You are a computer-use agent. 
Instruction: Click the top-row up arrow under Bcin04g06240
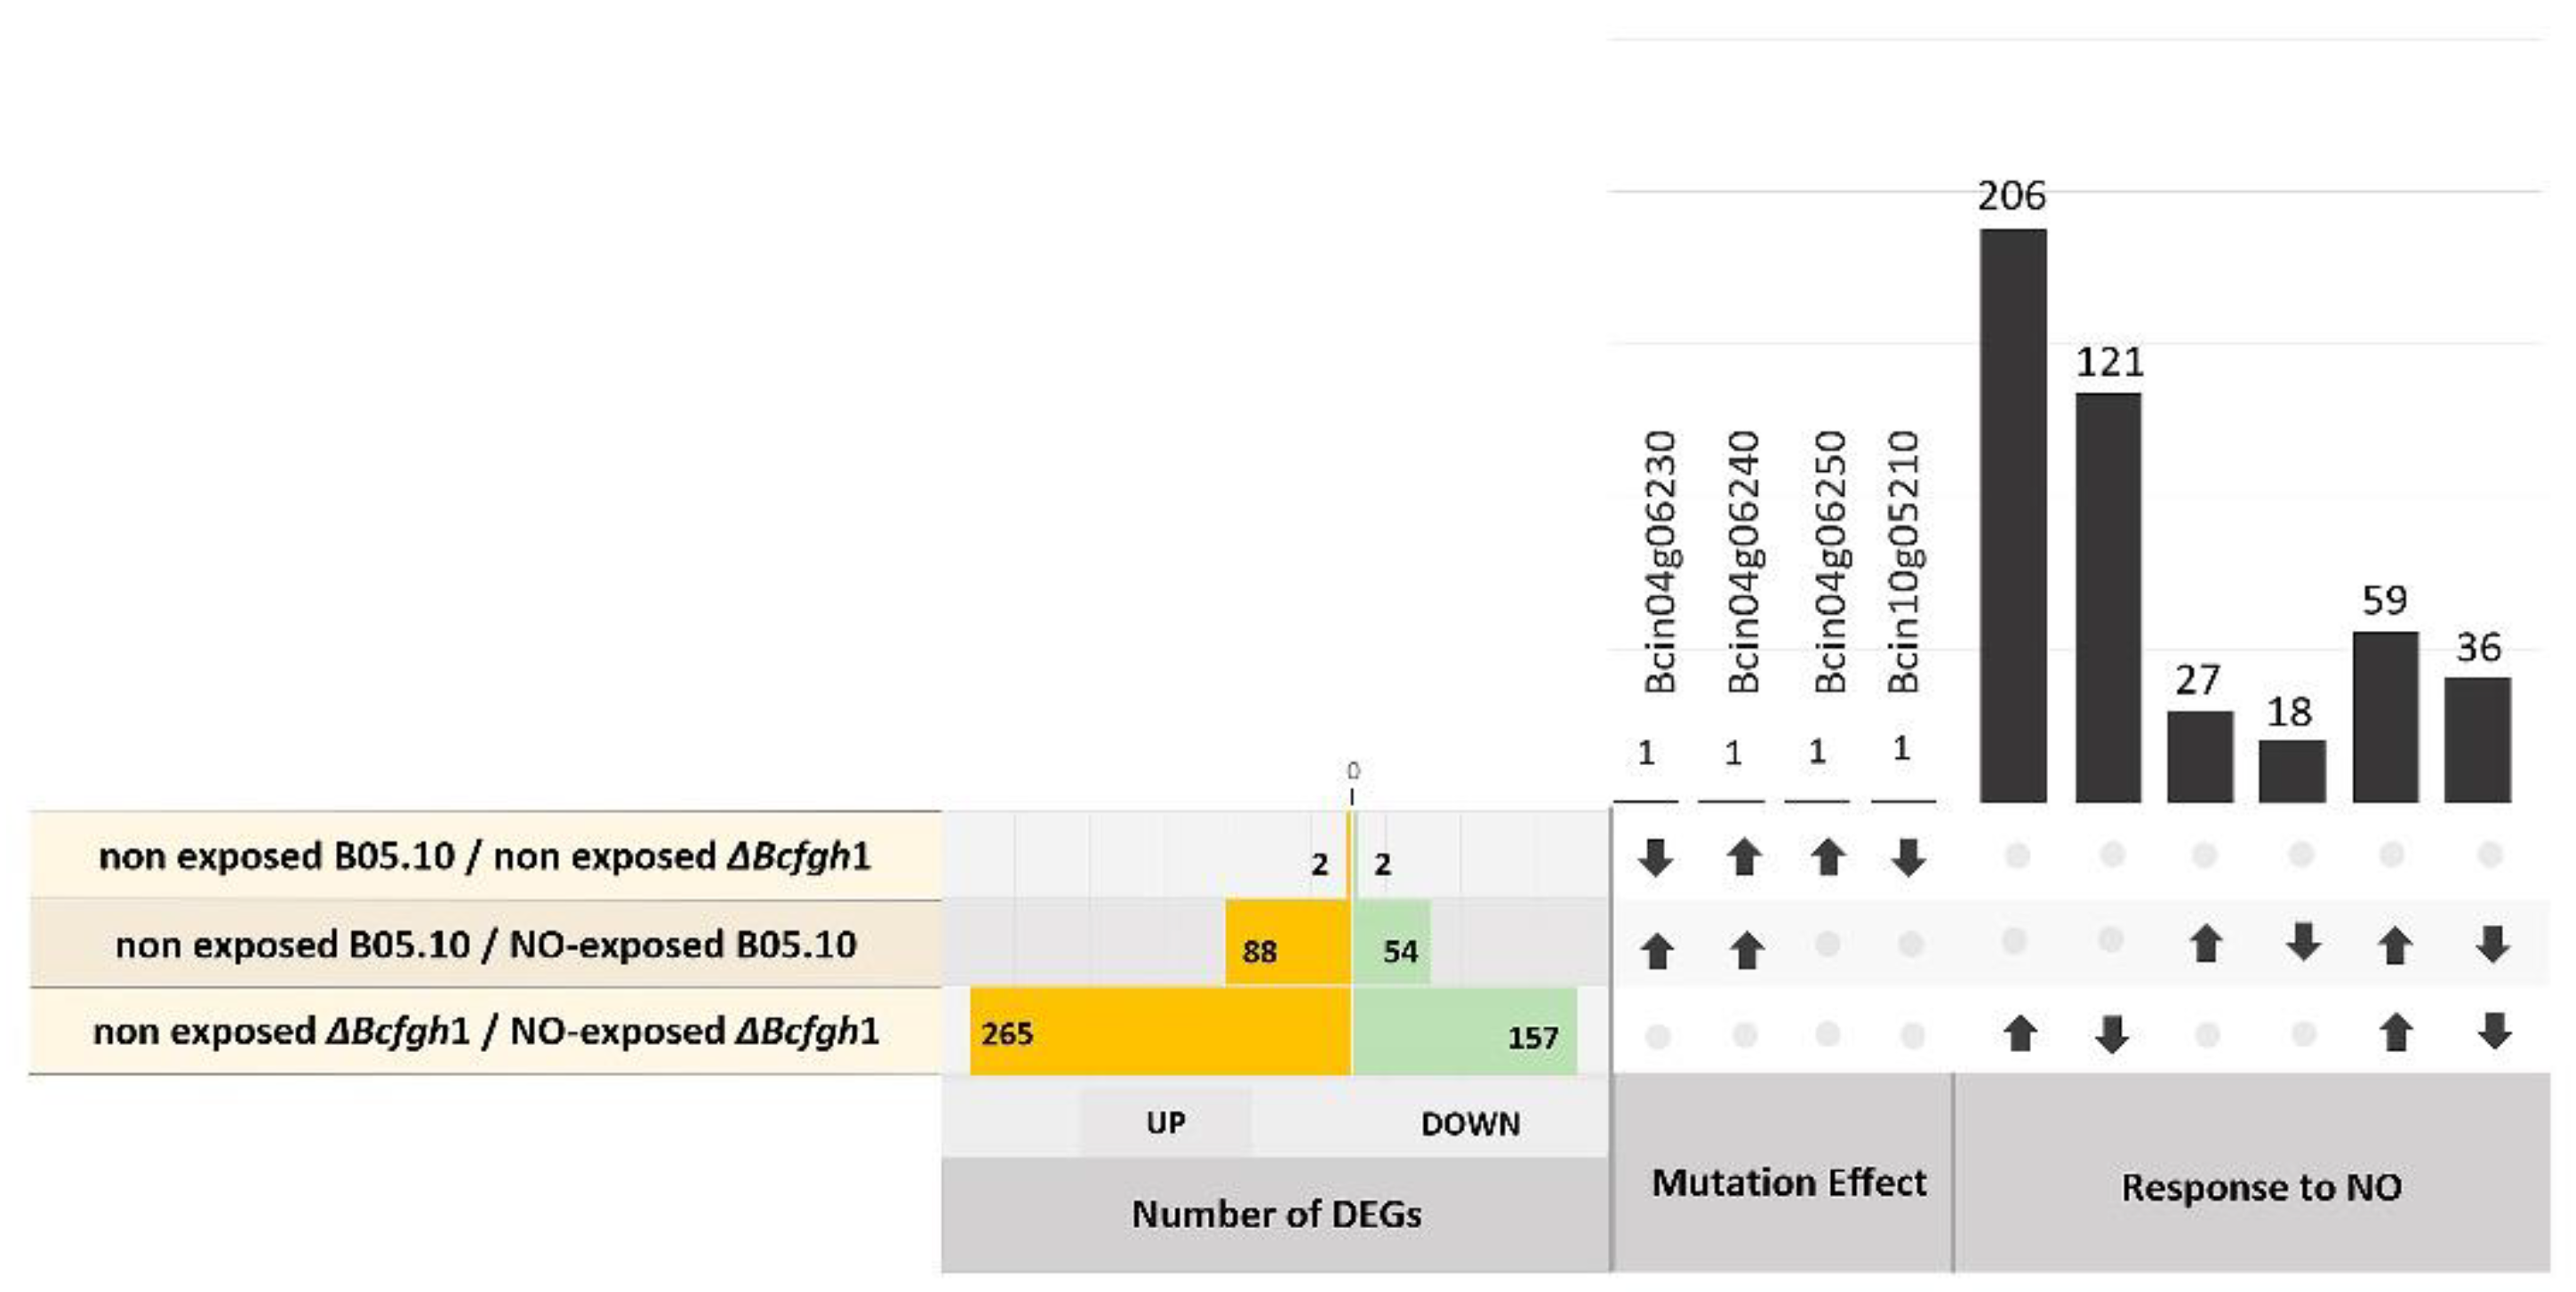click(1743, 858)
